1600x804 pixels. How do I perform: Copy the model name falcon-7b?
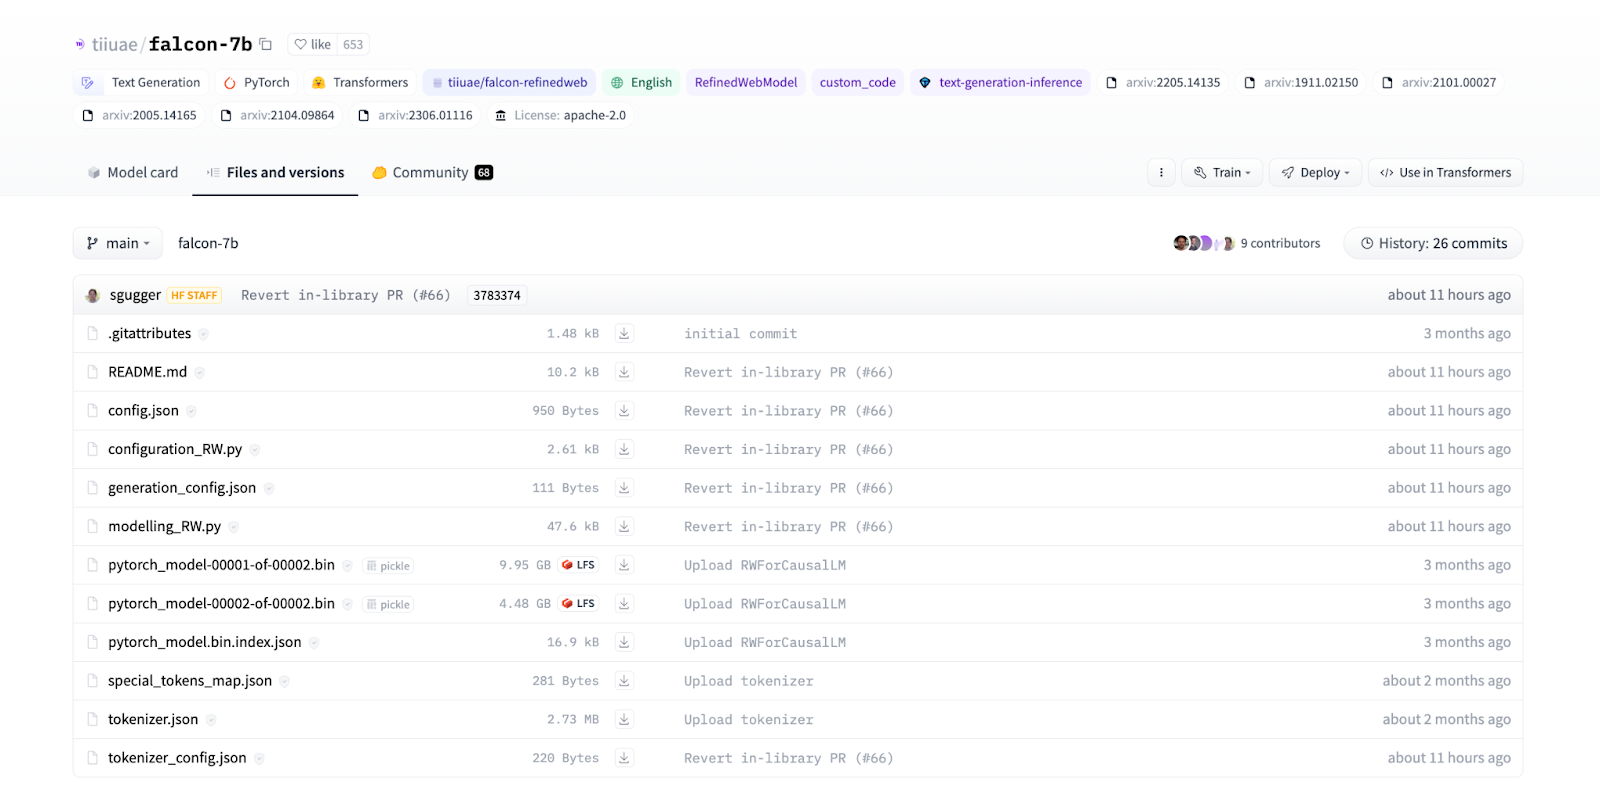pos(265,44)
